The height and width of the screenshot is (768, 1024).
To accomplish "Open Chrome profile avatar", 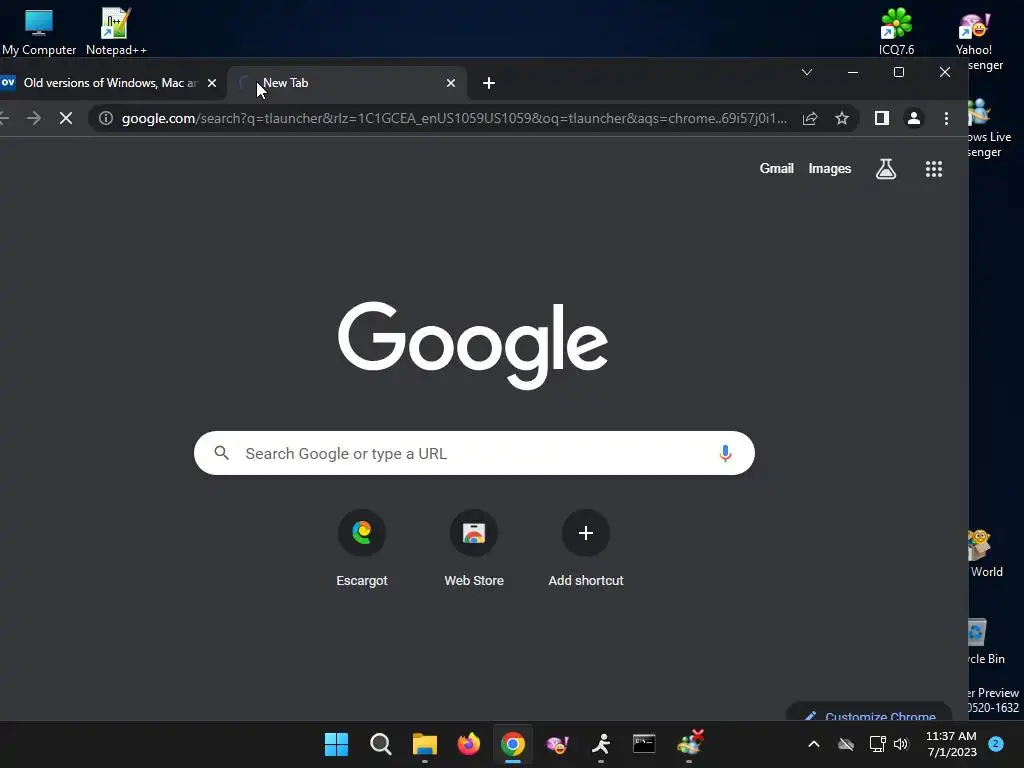I will point(914,118).
